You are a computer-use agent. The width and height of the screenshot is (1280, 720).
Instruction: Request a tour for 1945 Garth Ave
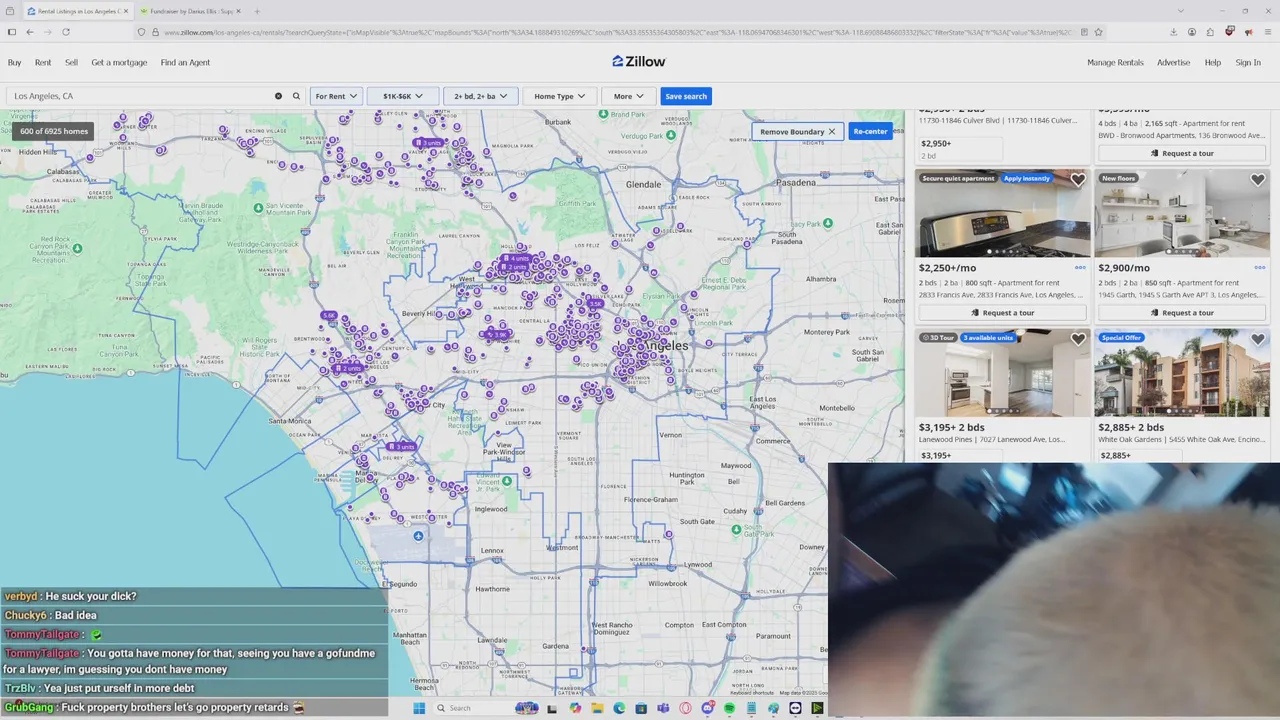(1182, 313)
